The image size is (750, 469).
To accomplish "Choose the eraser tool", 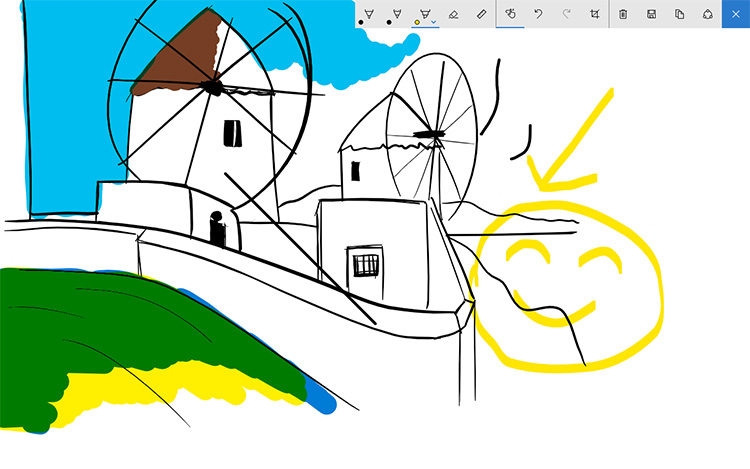I will click(453, 14).
